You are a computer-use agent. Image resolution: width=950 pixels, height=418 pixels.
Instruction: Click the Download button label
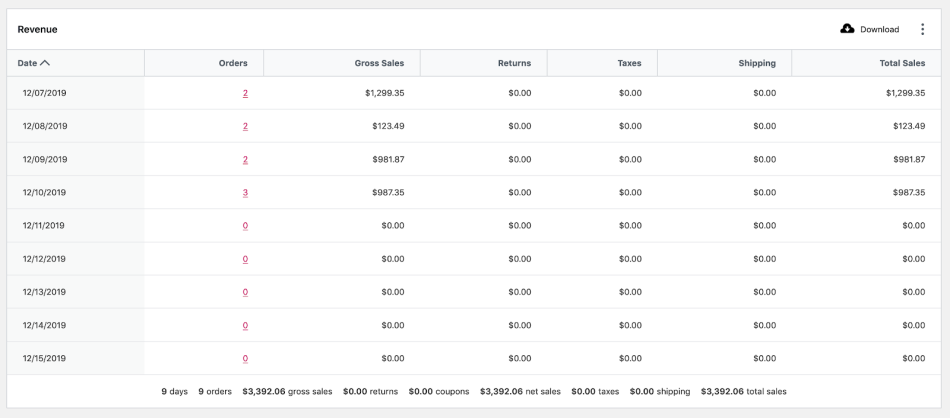point(879,29)
